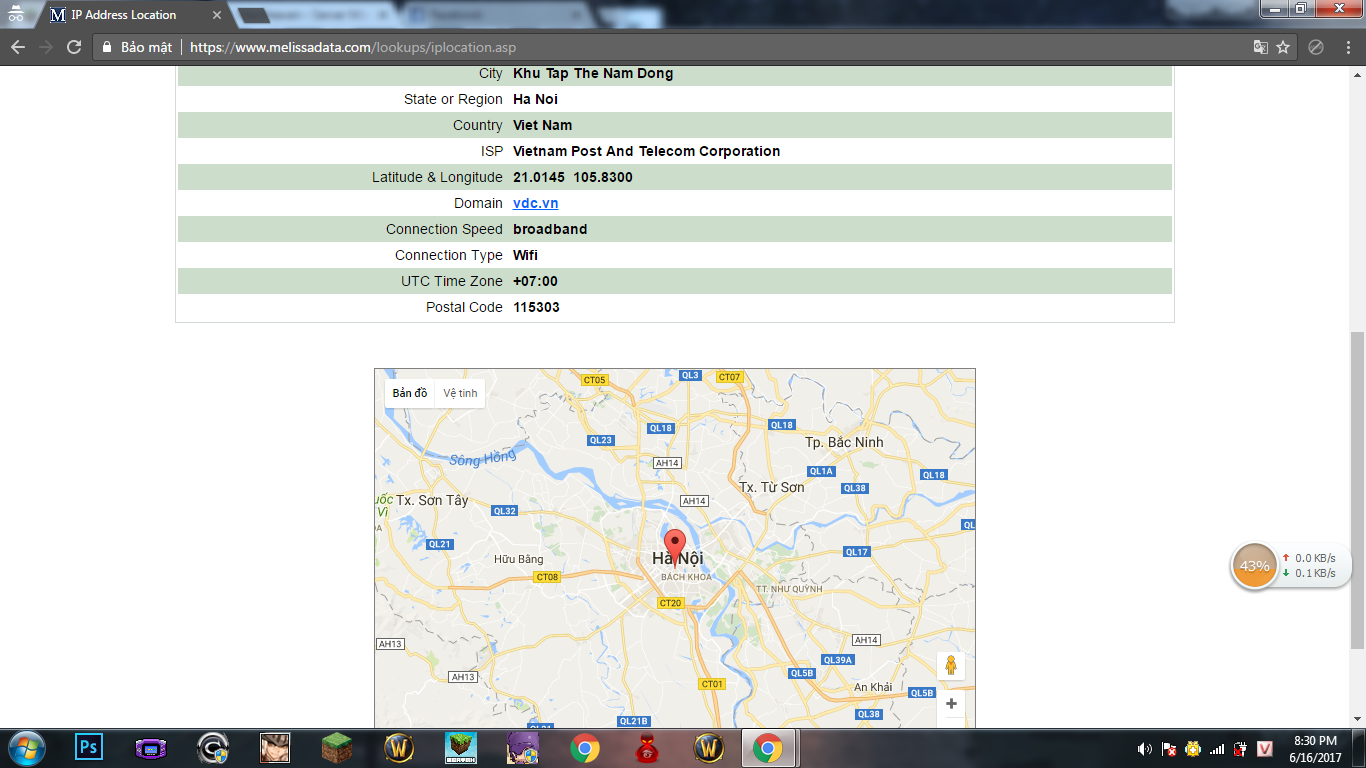Image resolution: width=1366 pixels, height=768 pixels.
Task: Click the An Khải map label
Action: [x=873, y=687]
